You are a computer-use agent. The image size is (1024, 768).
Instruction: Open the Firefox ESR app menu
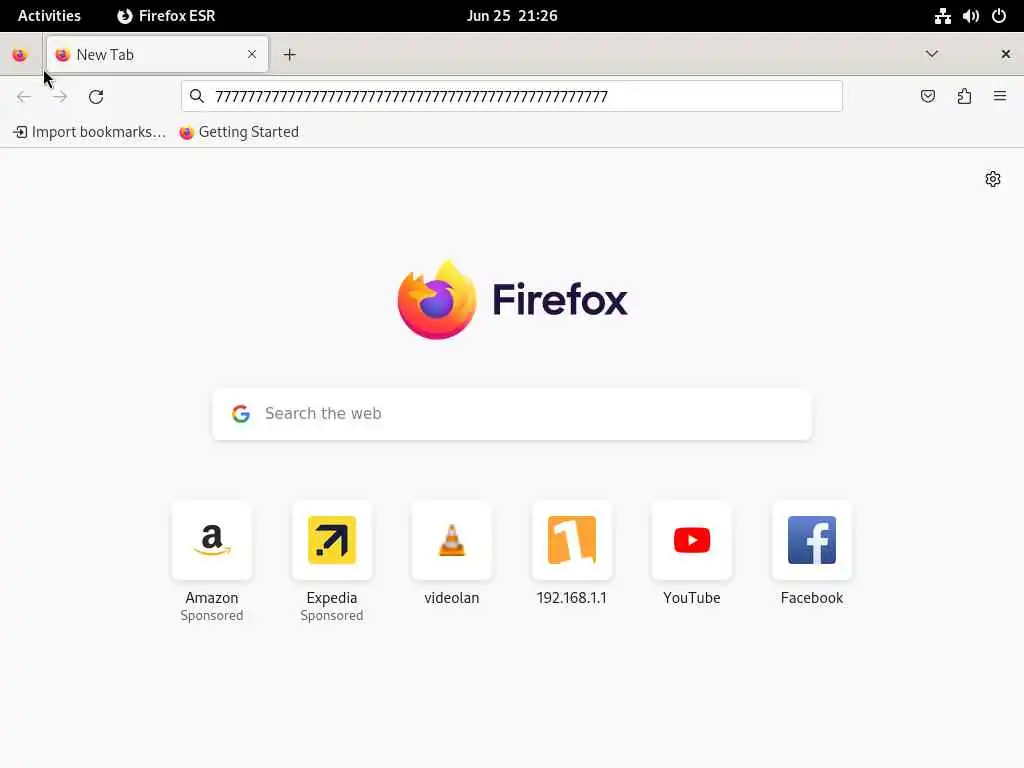coord(166,16)
